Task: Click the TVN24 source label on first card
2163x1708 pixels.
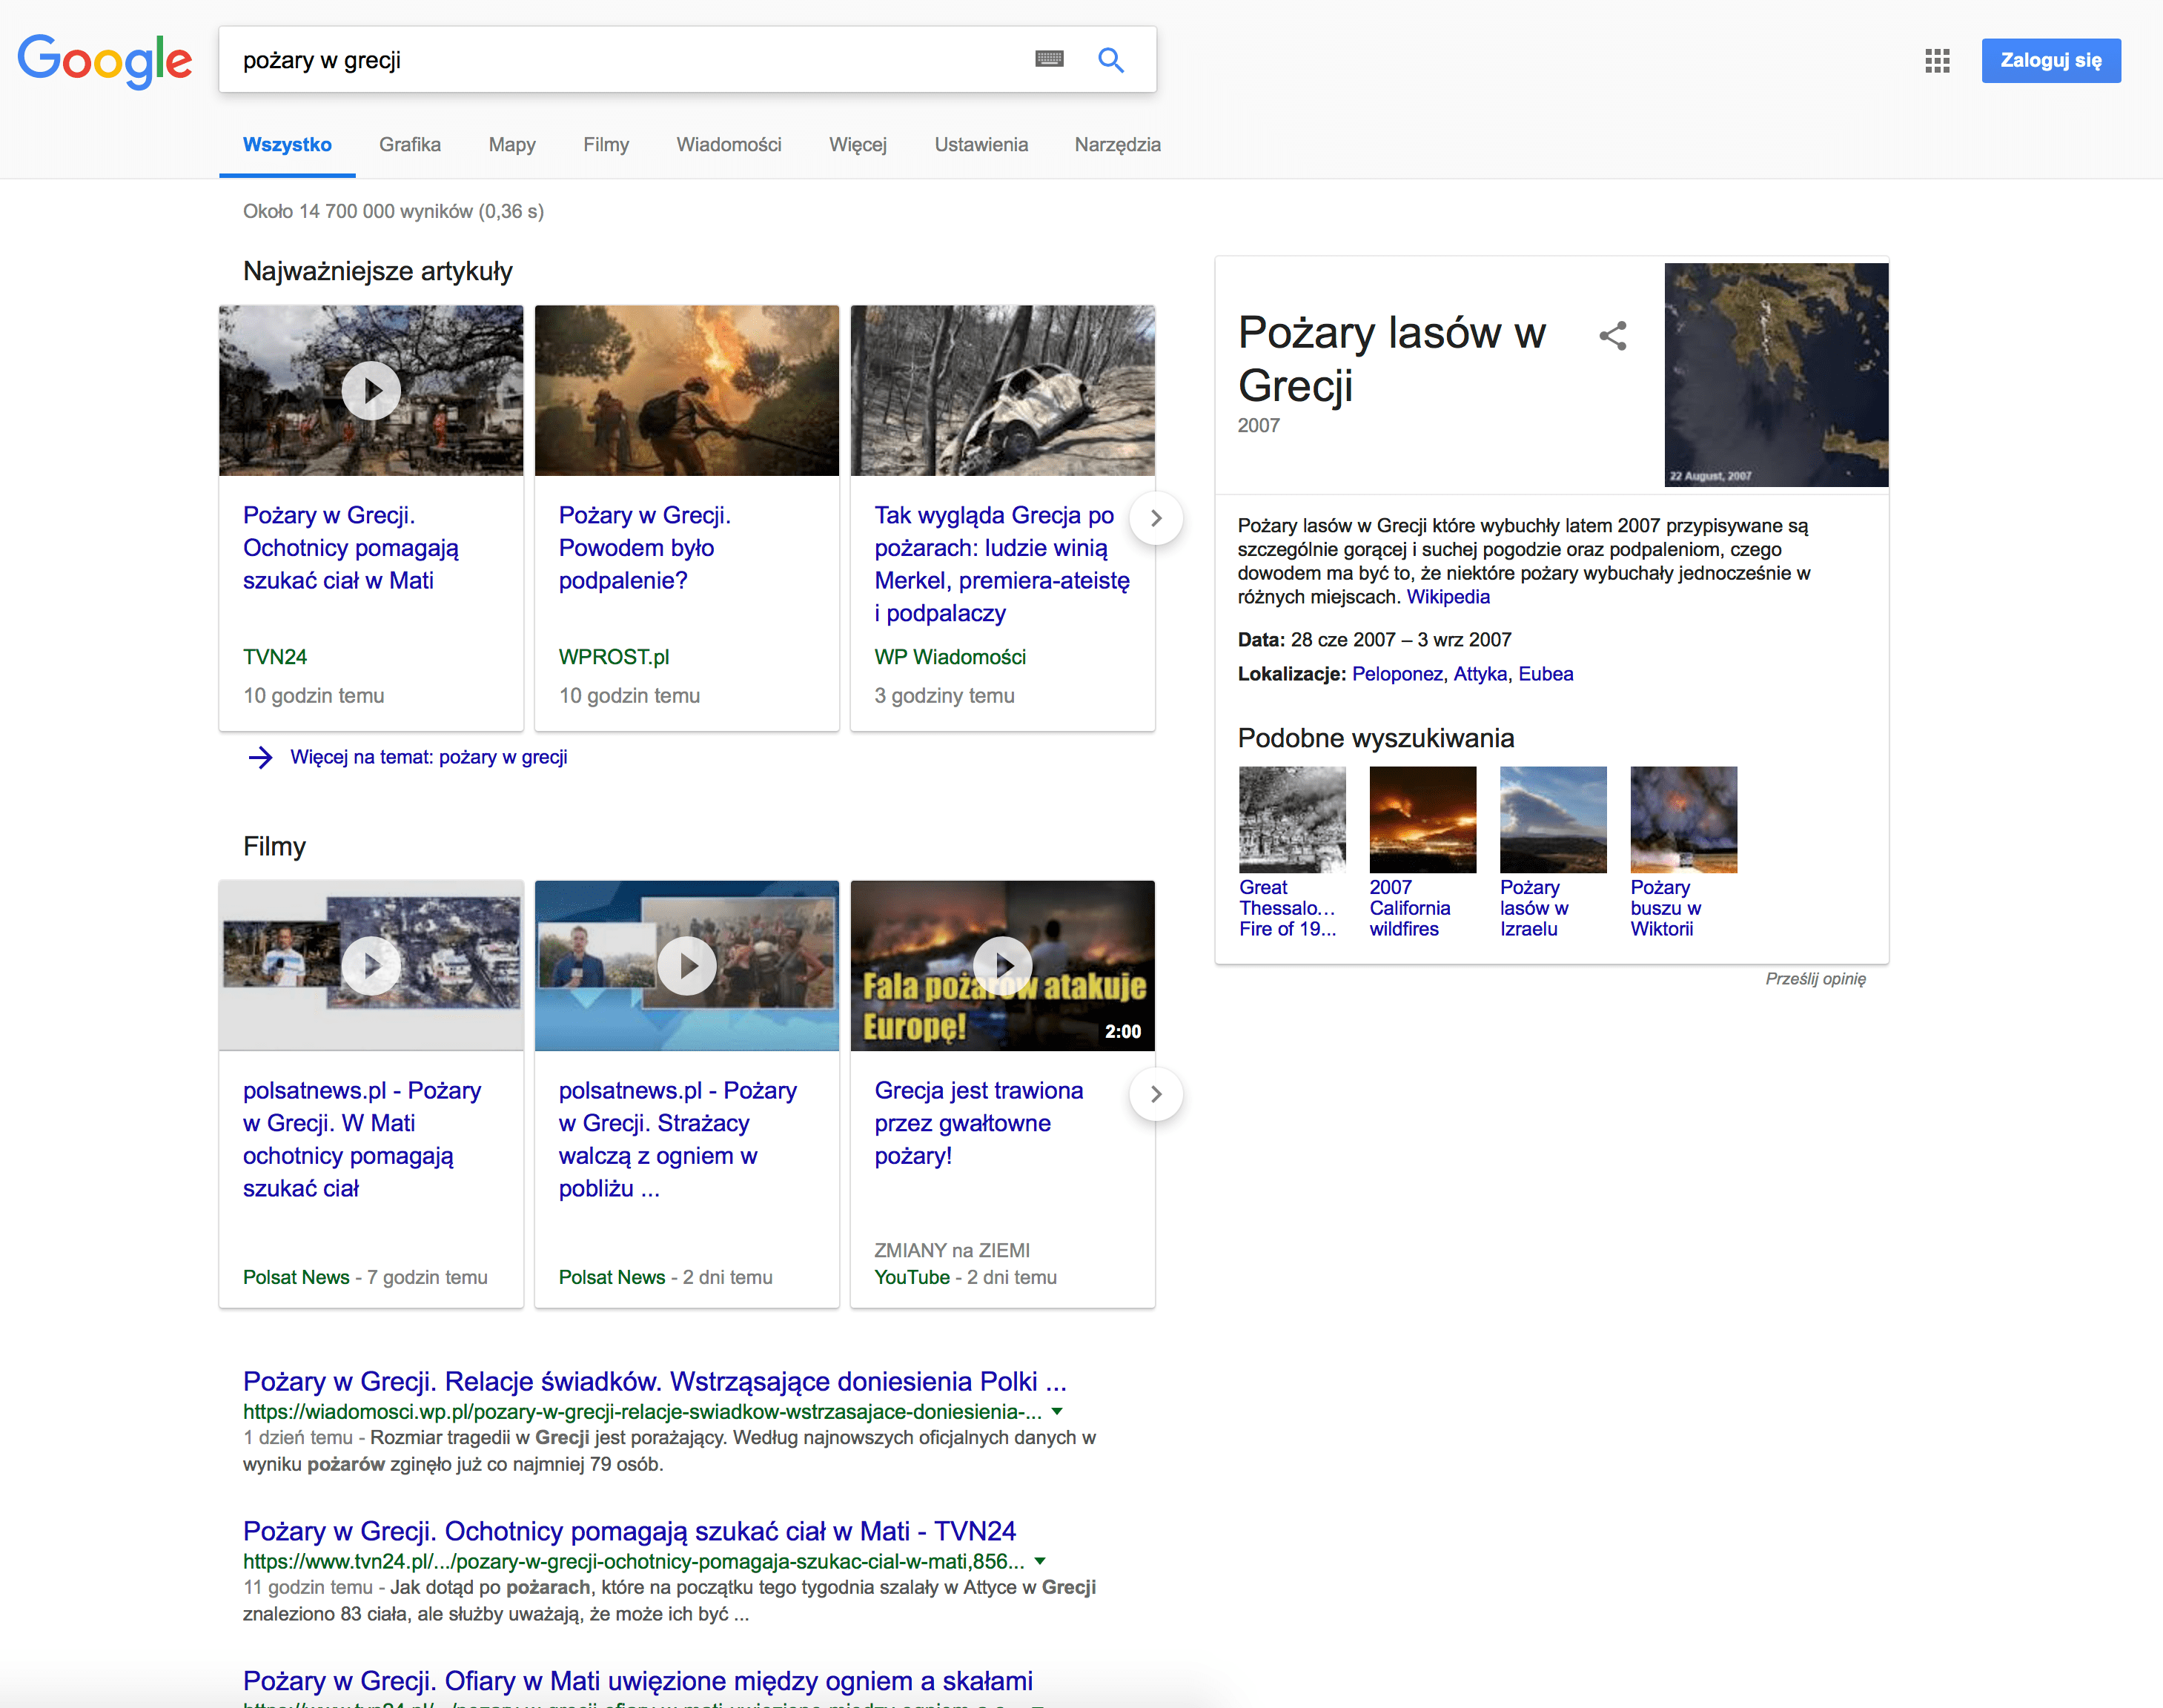Action: [275, 657]
